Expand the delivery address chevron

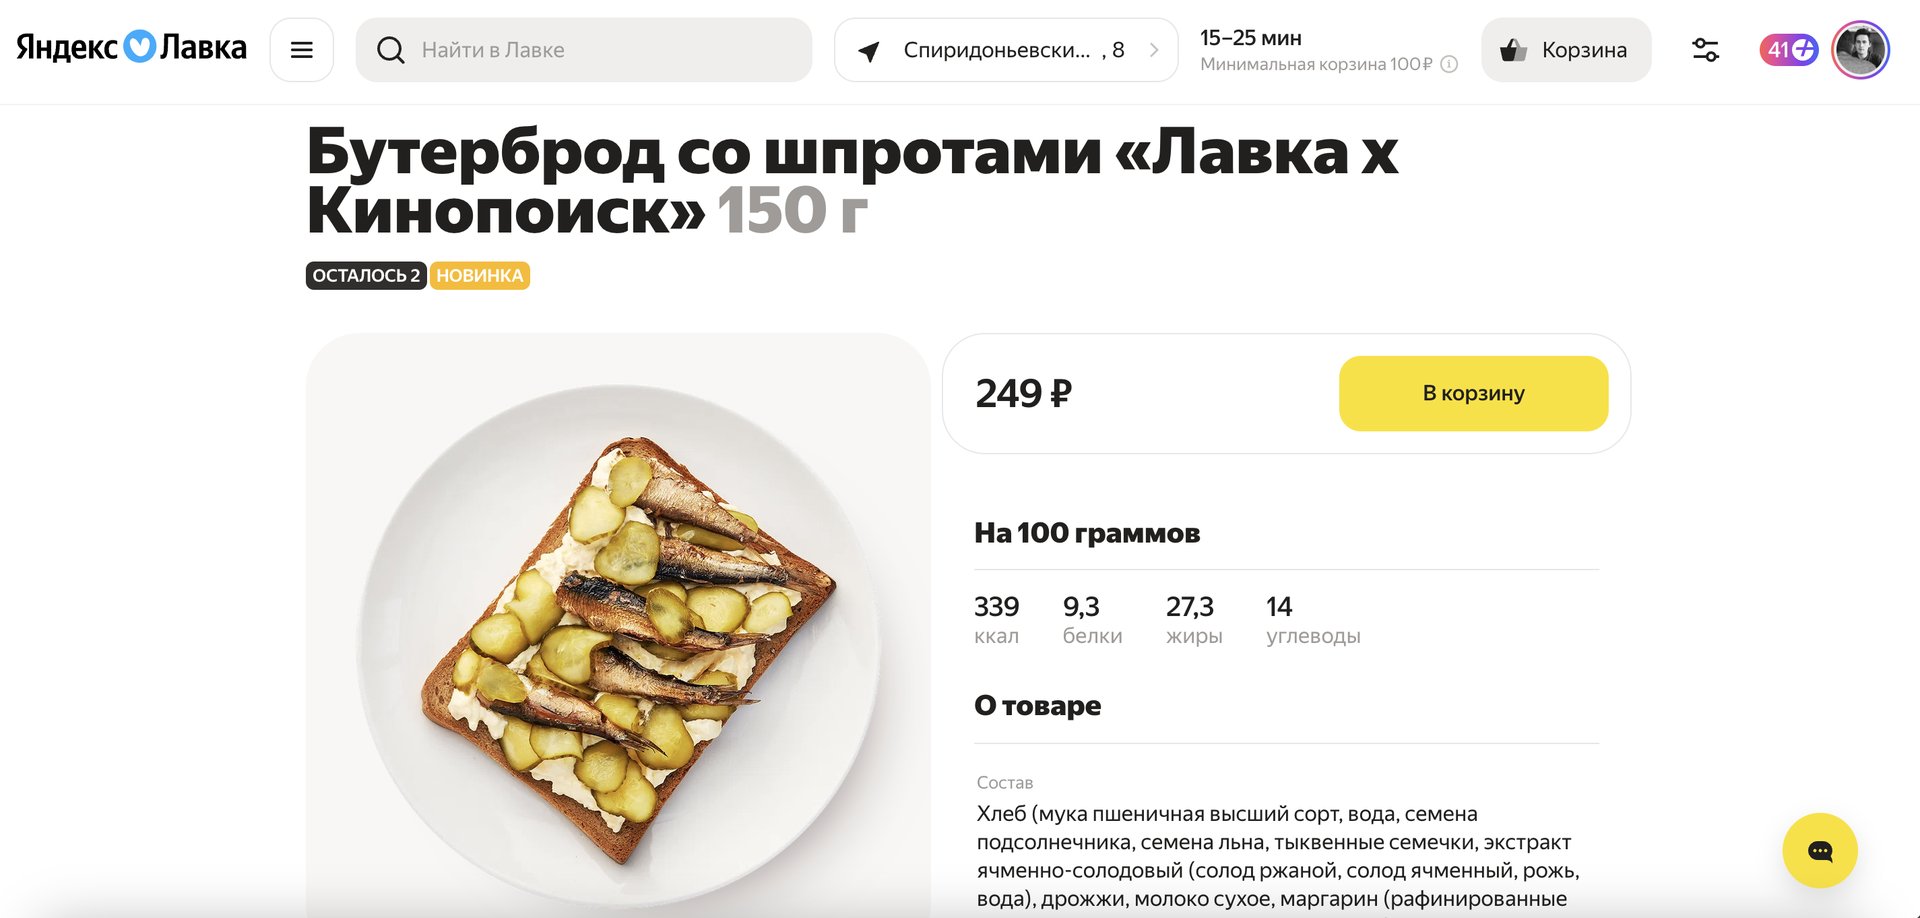[x=1154, y=50]
